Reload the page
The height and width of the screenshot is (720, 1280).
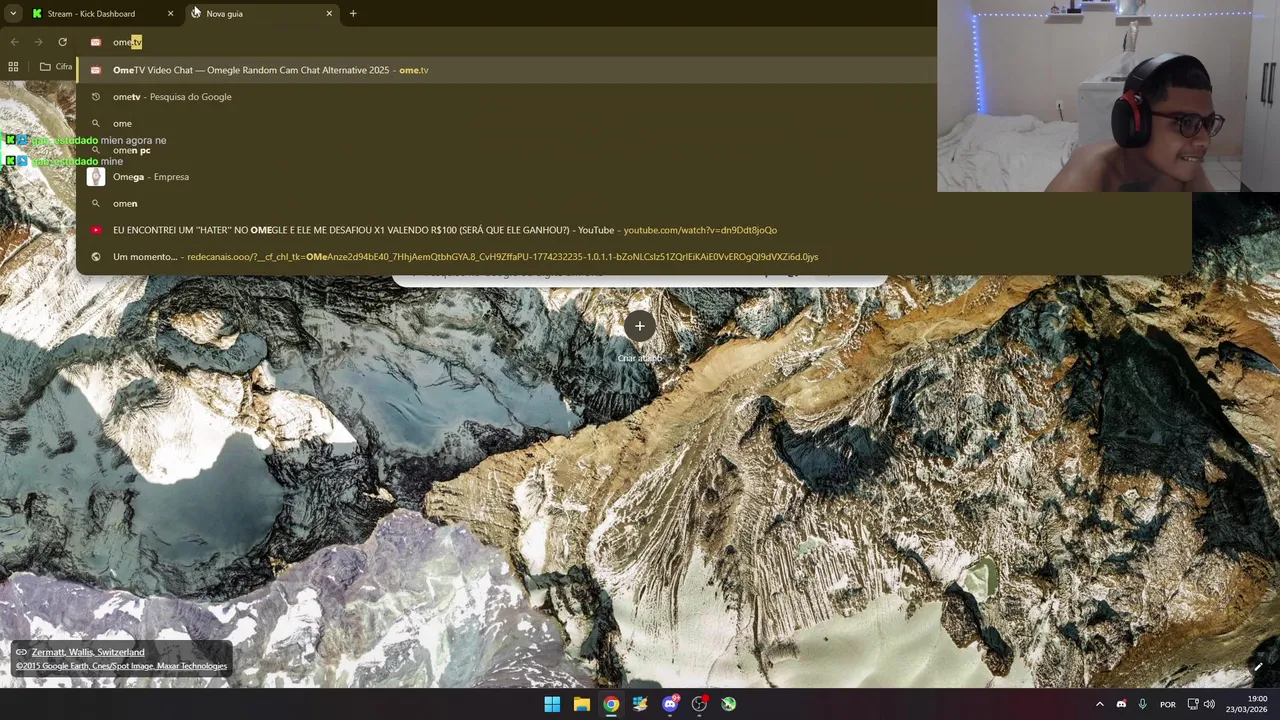62,42
